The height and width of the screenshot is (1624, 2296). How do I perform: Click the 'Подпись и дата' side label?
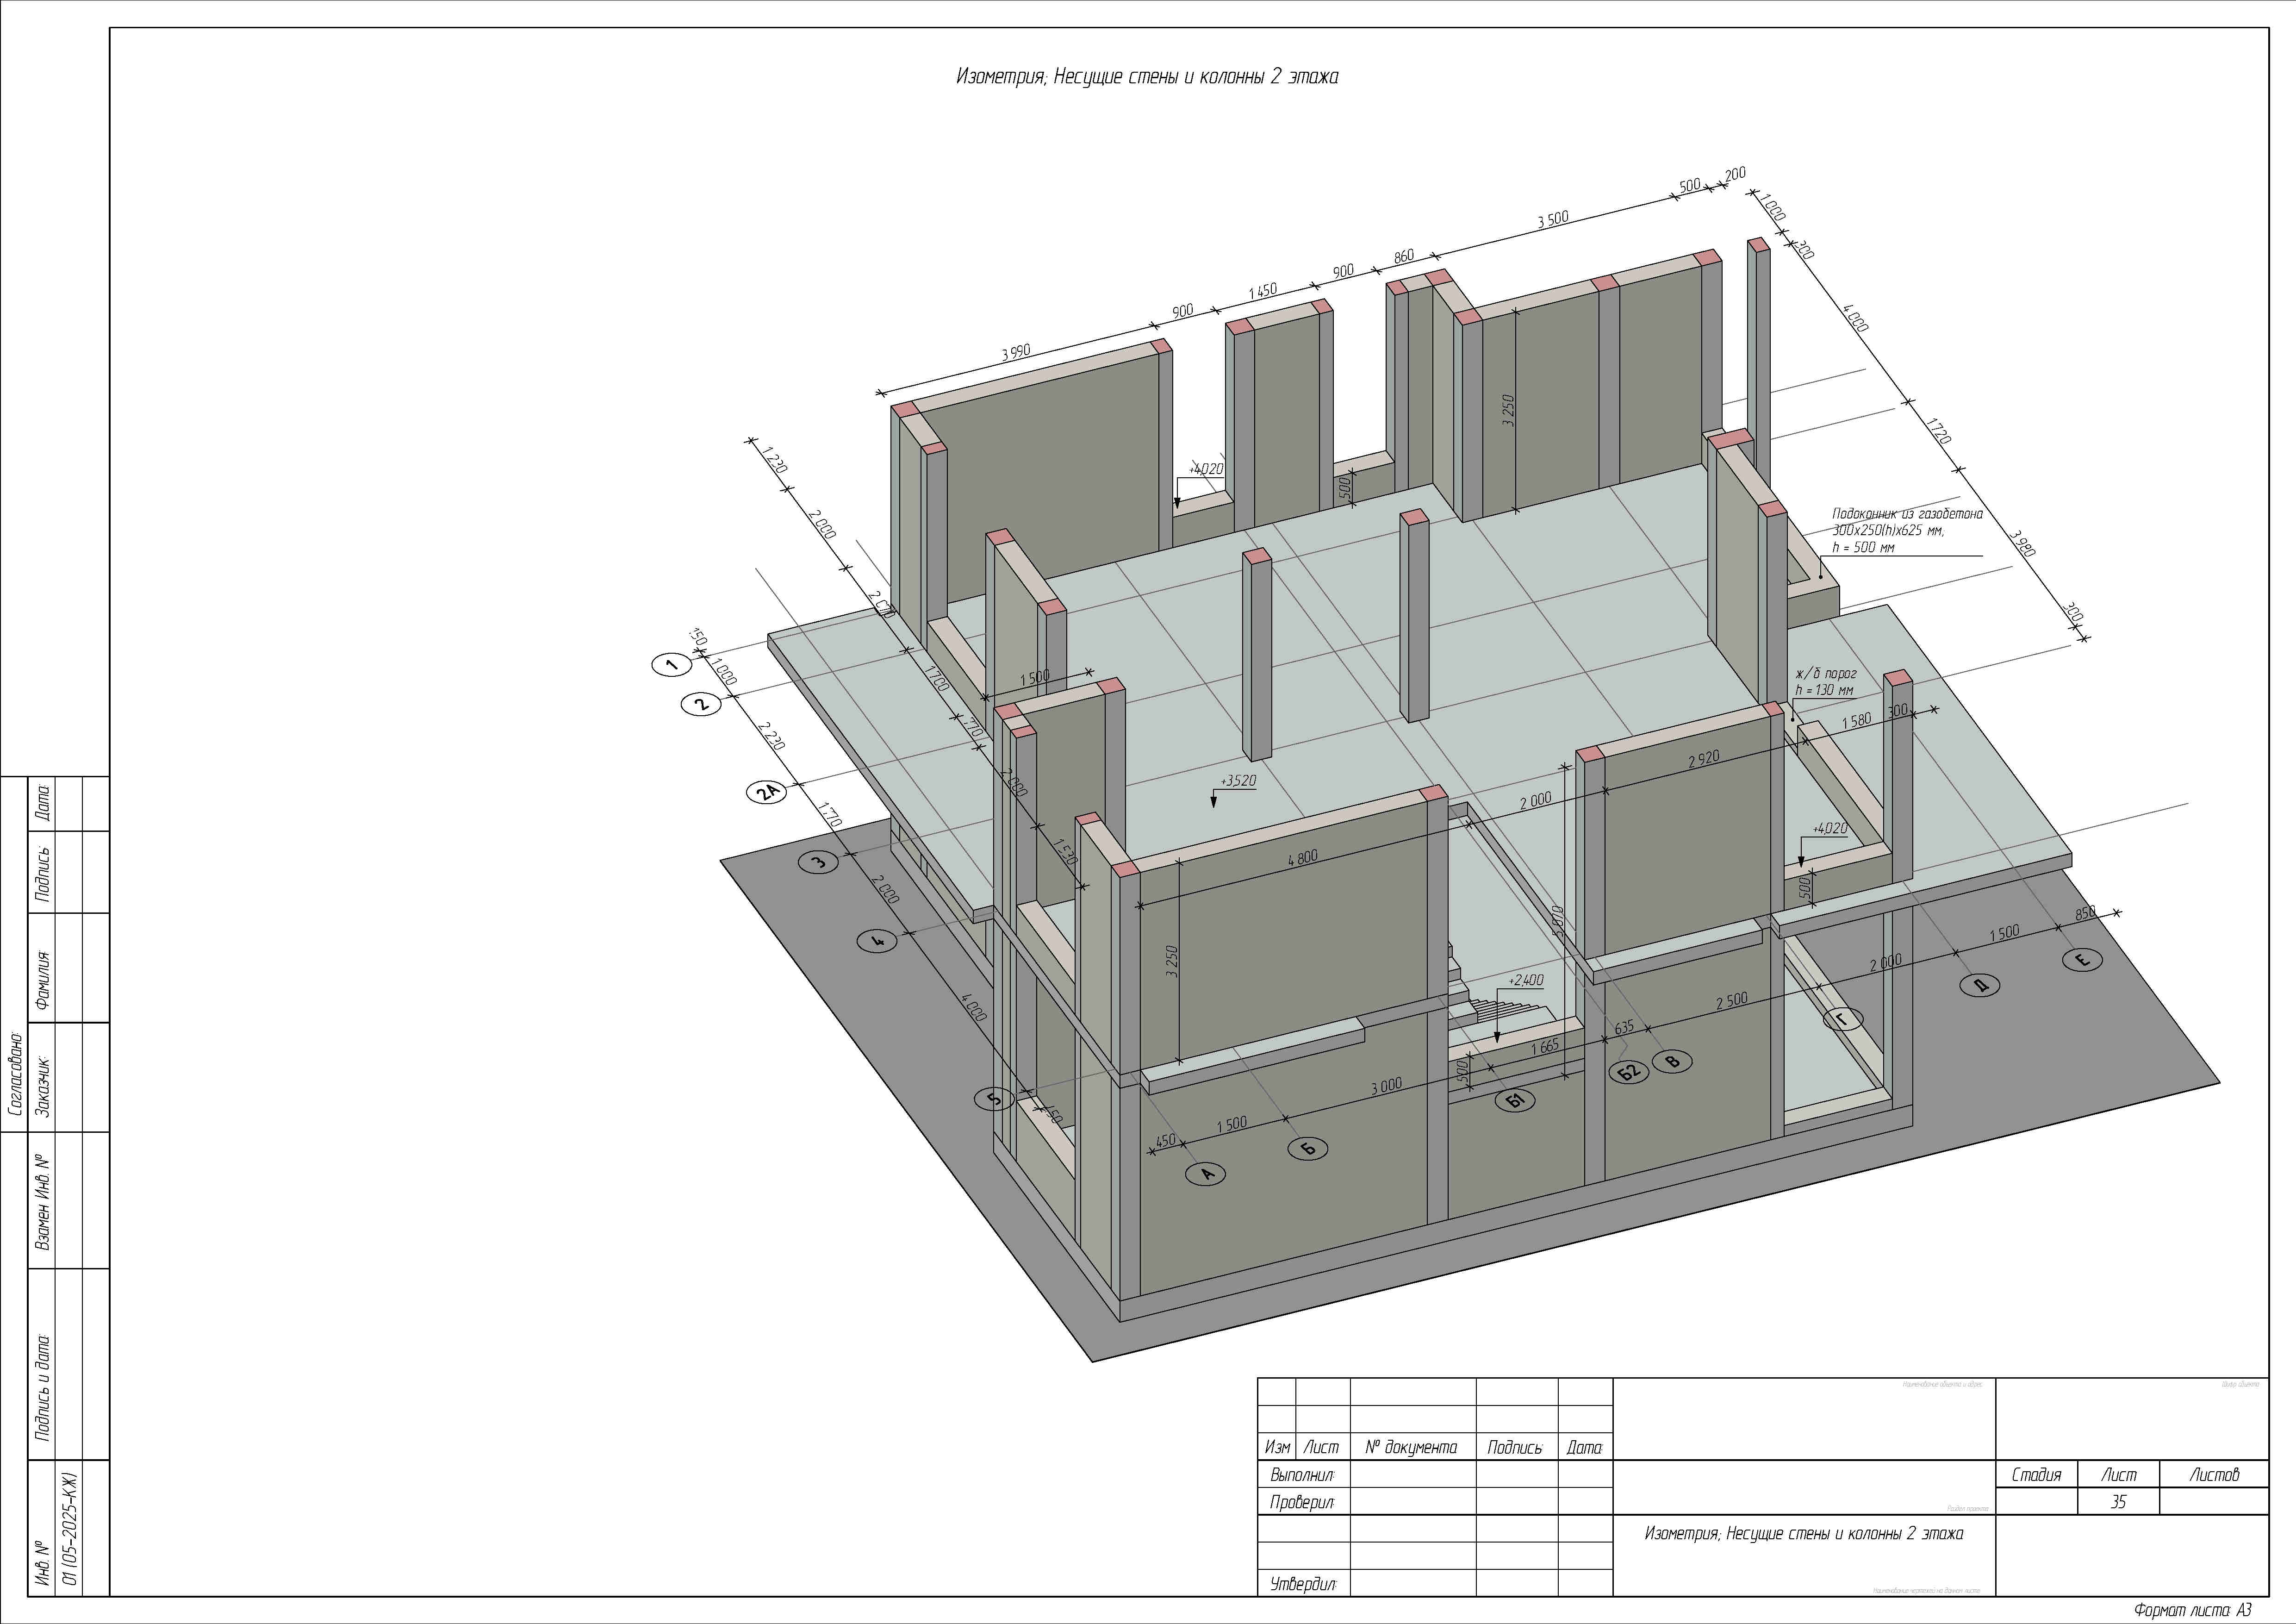click(x=43, y=1386)
